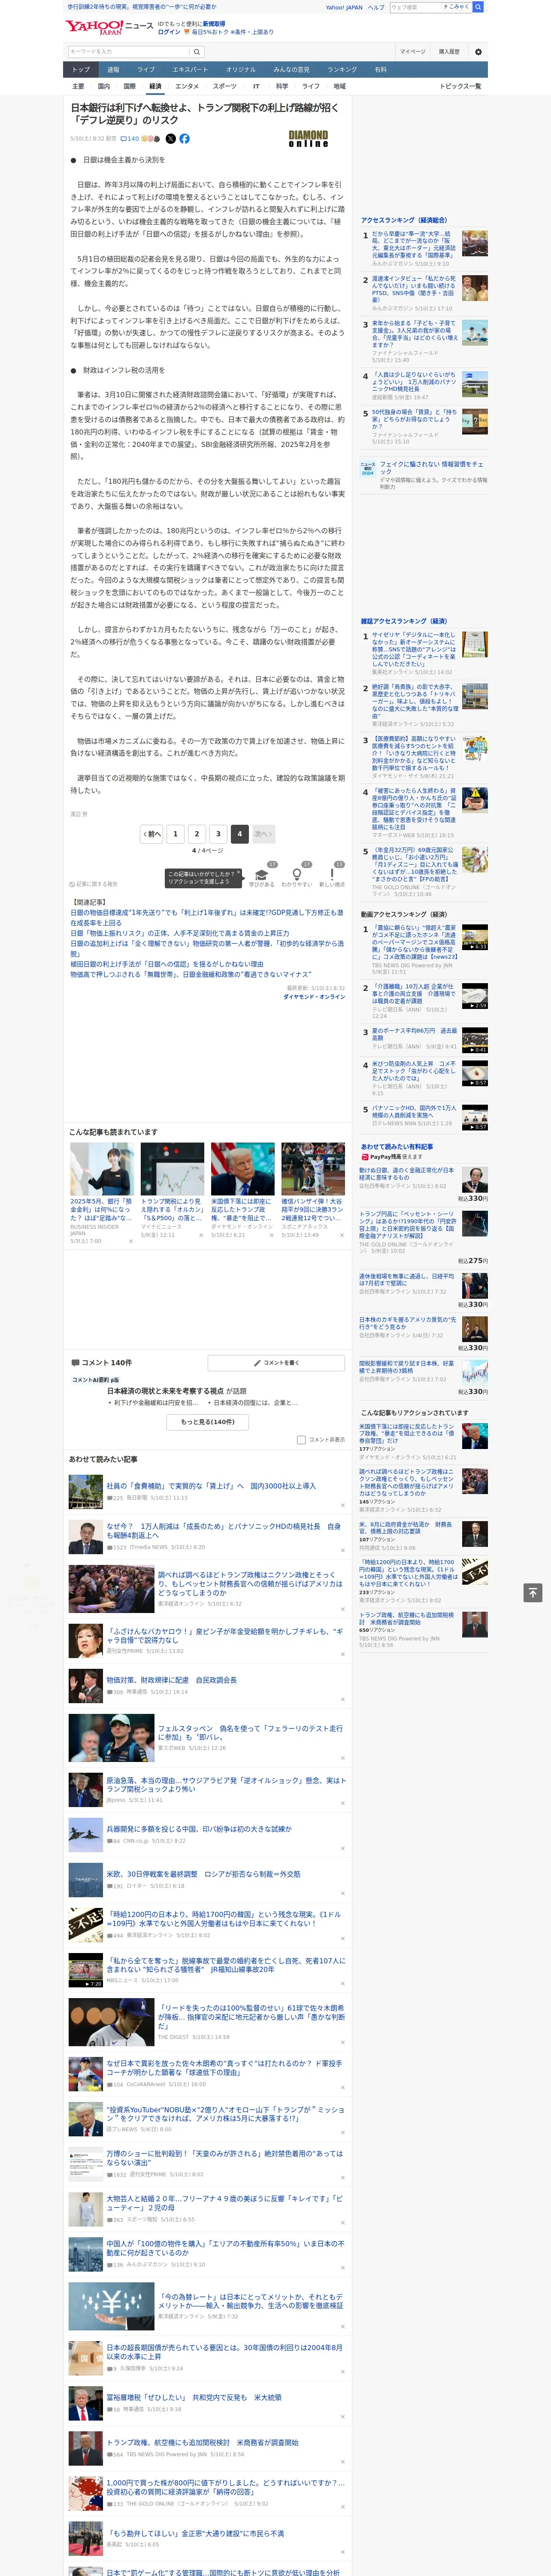Image resolution: width=551 pixels, height=2576 pixels.
Task: Open the settings gear icon in the header
Action: [x=478, y=51]
